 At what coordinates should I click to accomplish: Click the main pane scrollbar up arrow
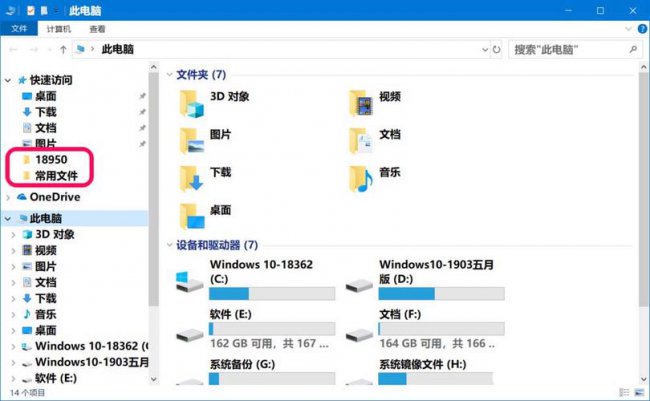643,67
